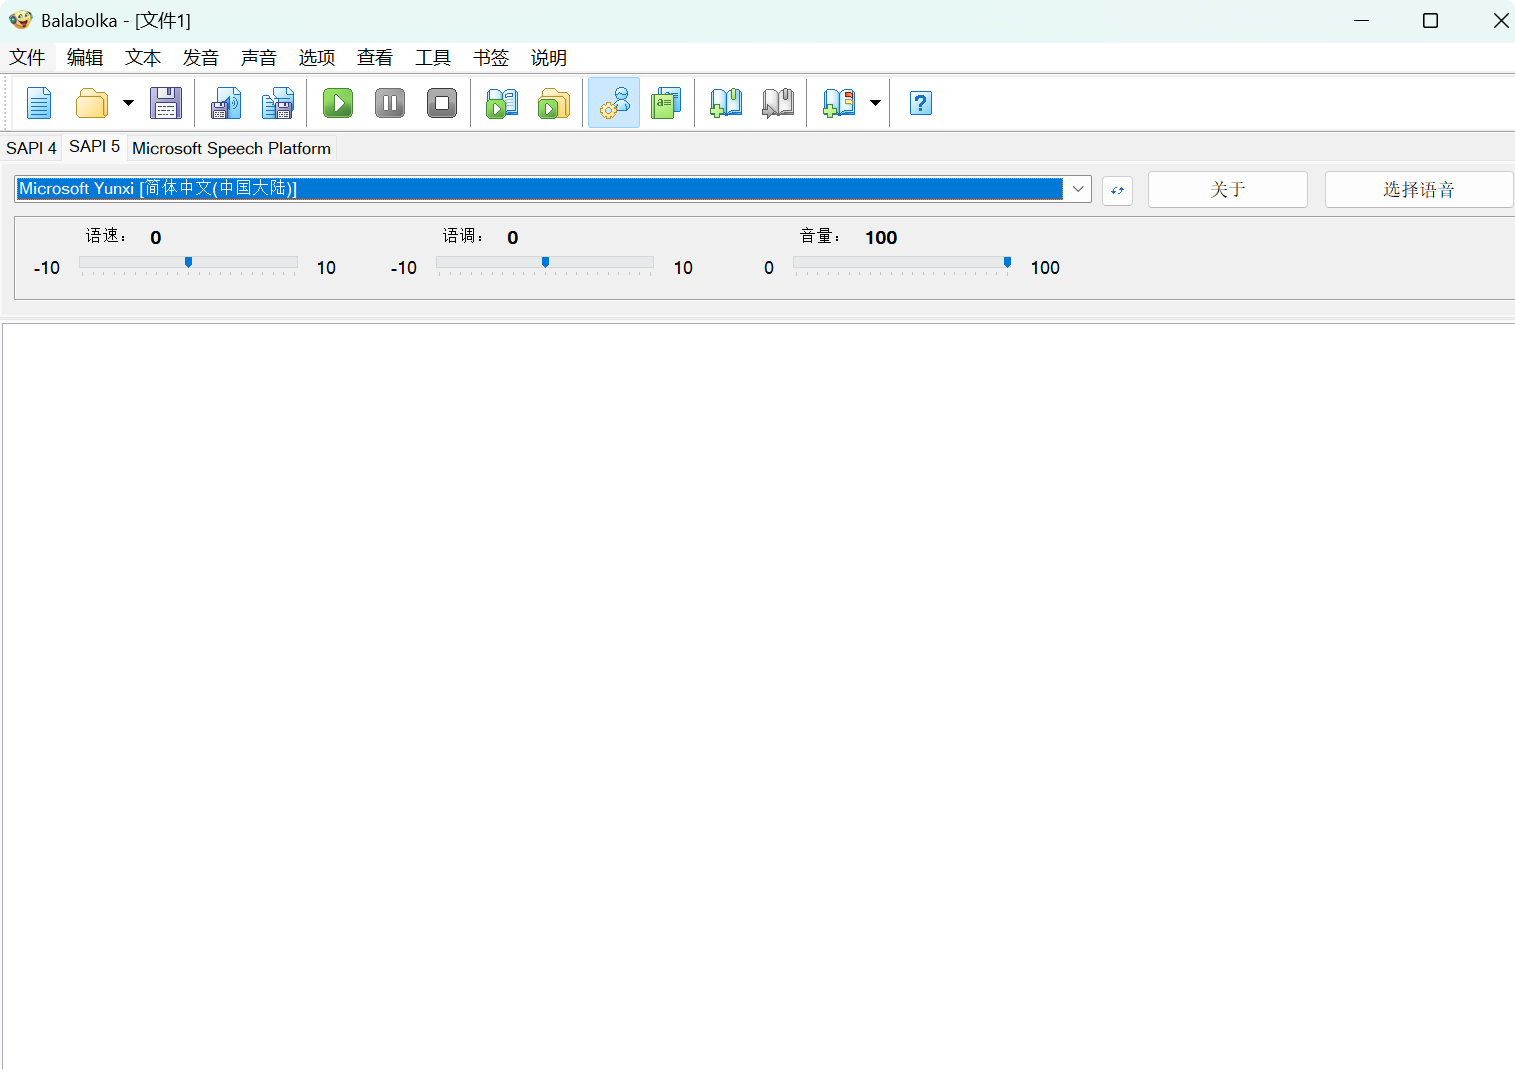Toggle the voice settings panel icon
The width and height of the screenshot is (1515, 1073).
tap(614, 103)
